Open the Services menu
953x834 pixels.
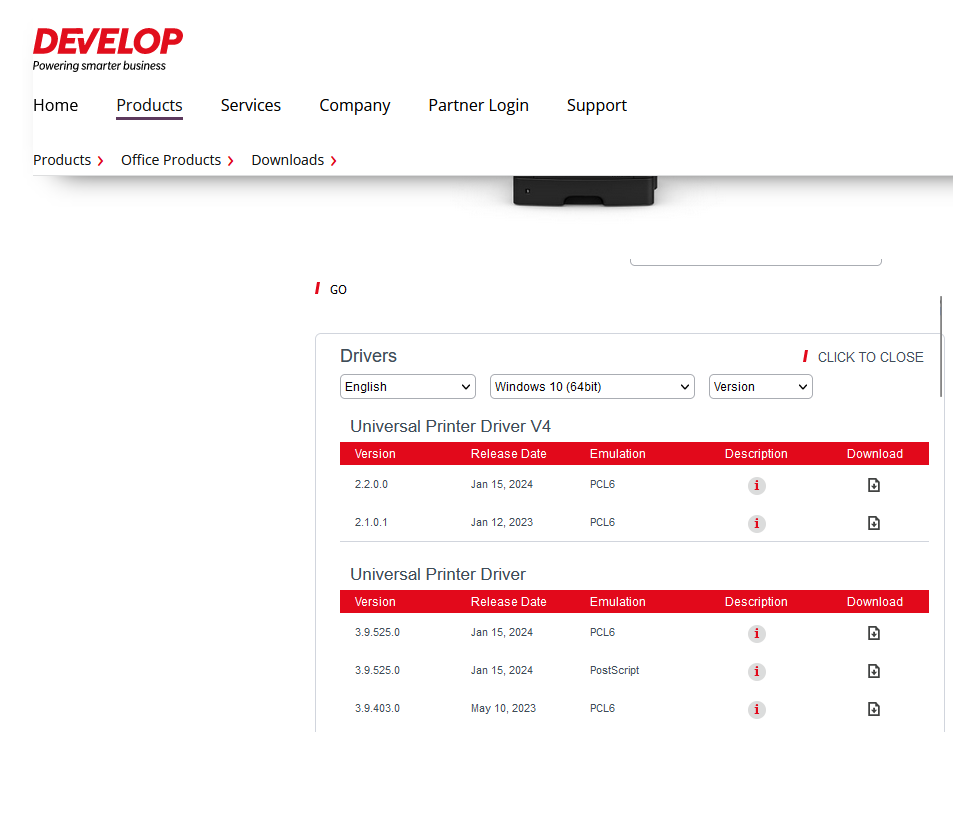(250, 105)
